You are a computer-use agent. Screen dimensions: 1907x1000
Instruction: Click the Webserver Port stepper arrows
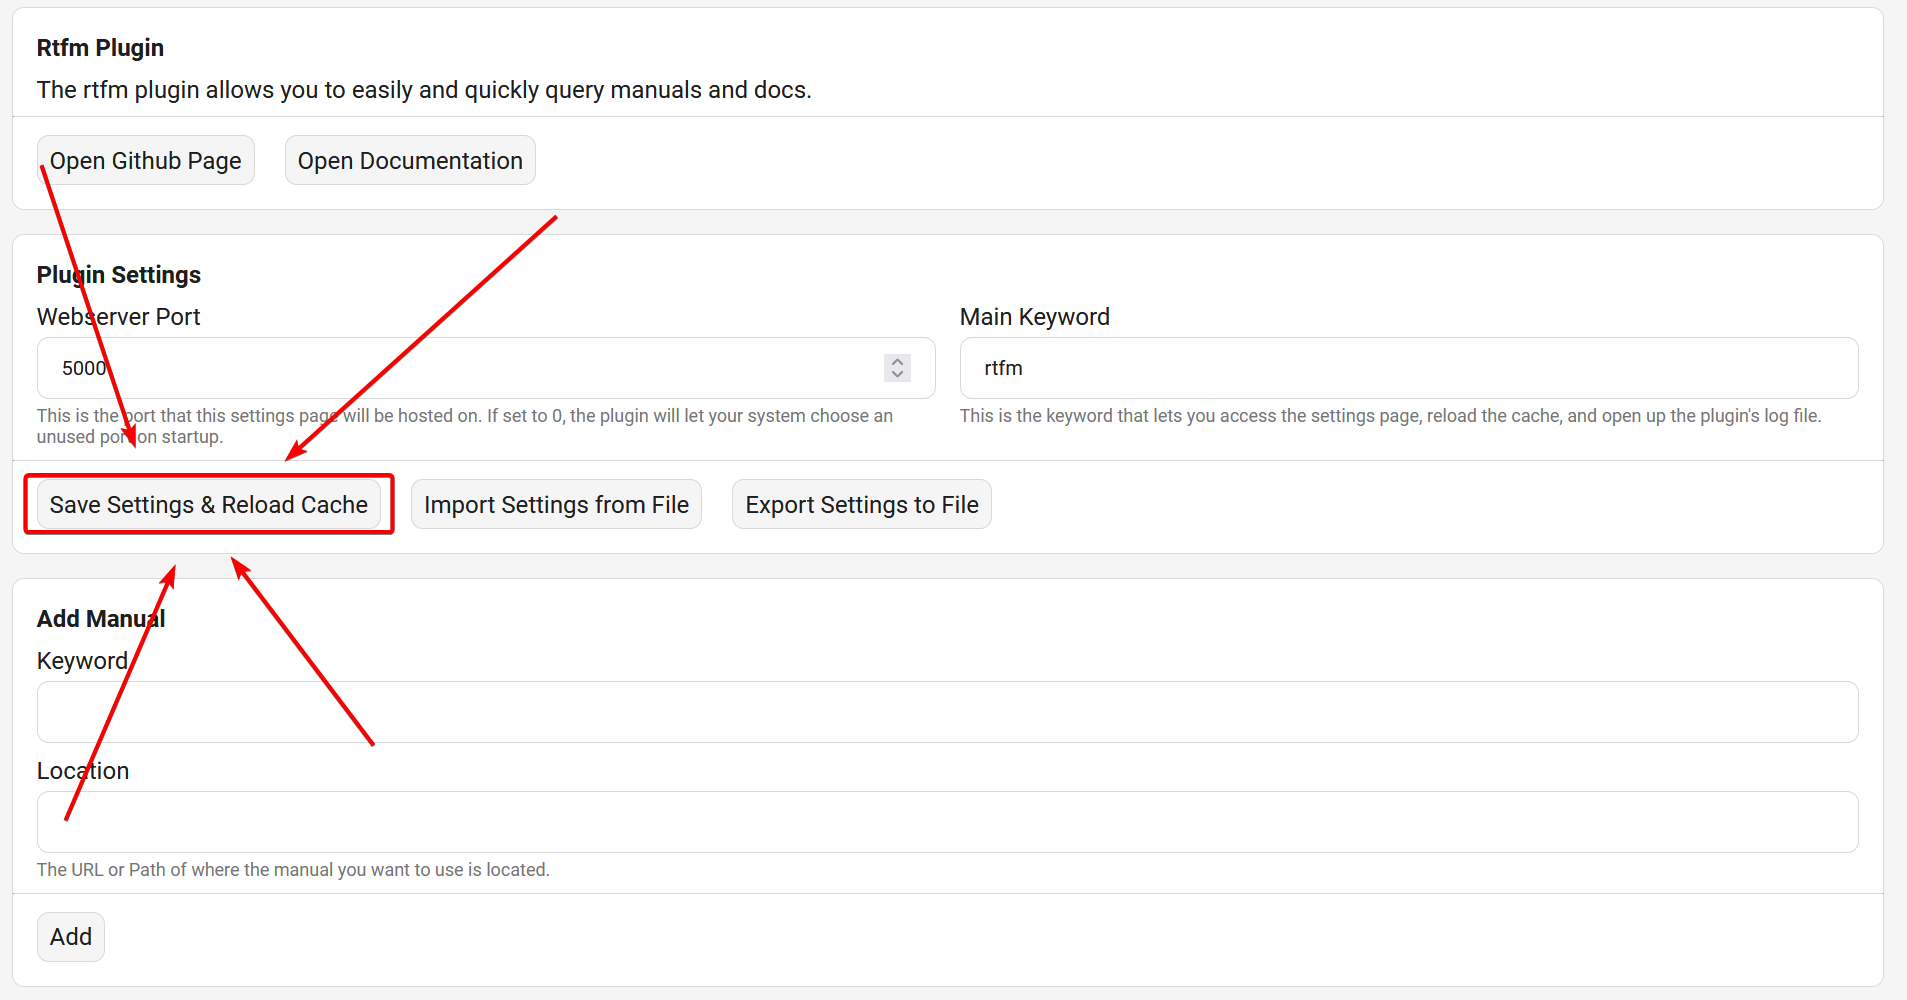point(897,368)
